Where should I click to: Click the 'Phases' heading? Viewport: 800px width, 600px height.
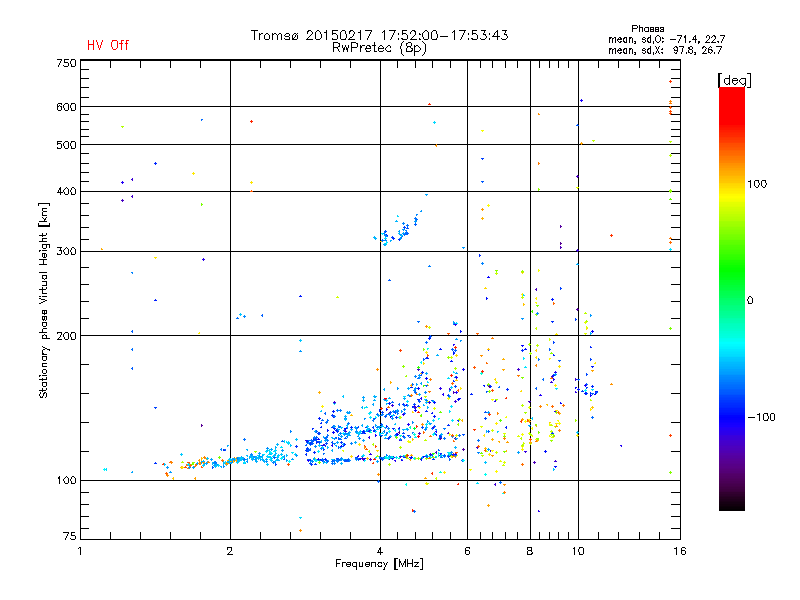(x=647, y=29)
